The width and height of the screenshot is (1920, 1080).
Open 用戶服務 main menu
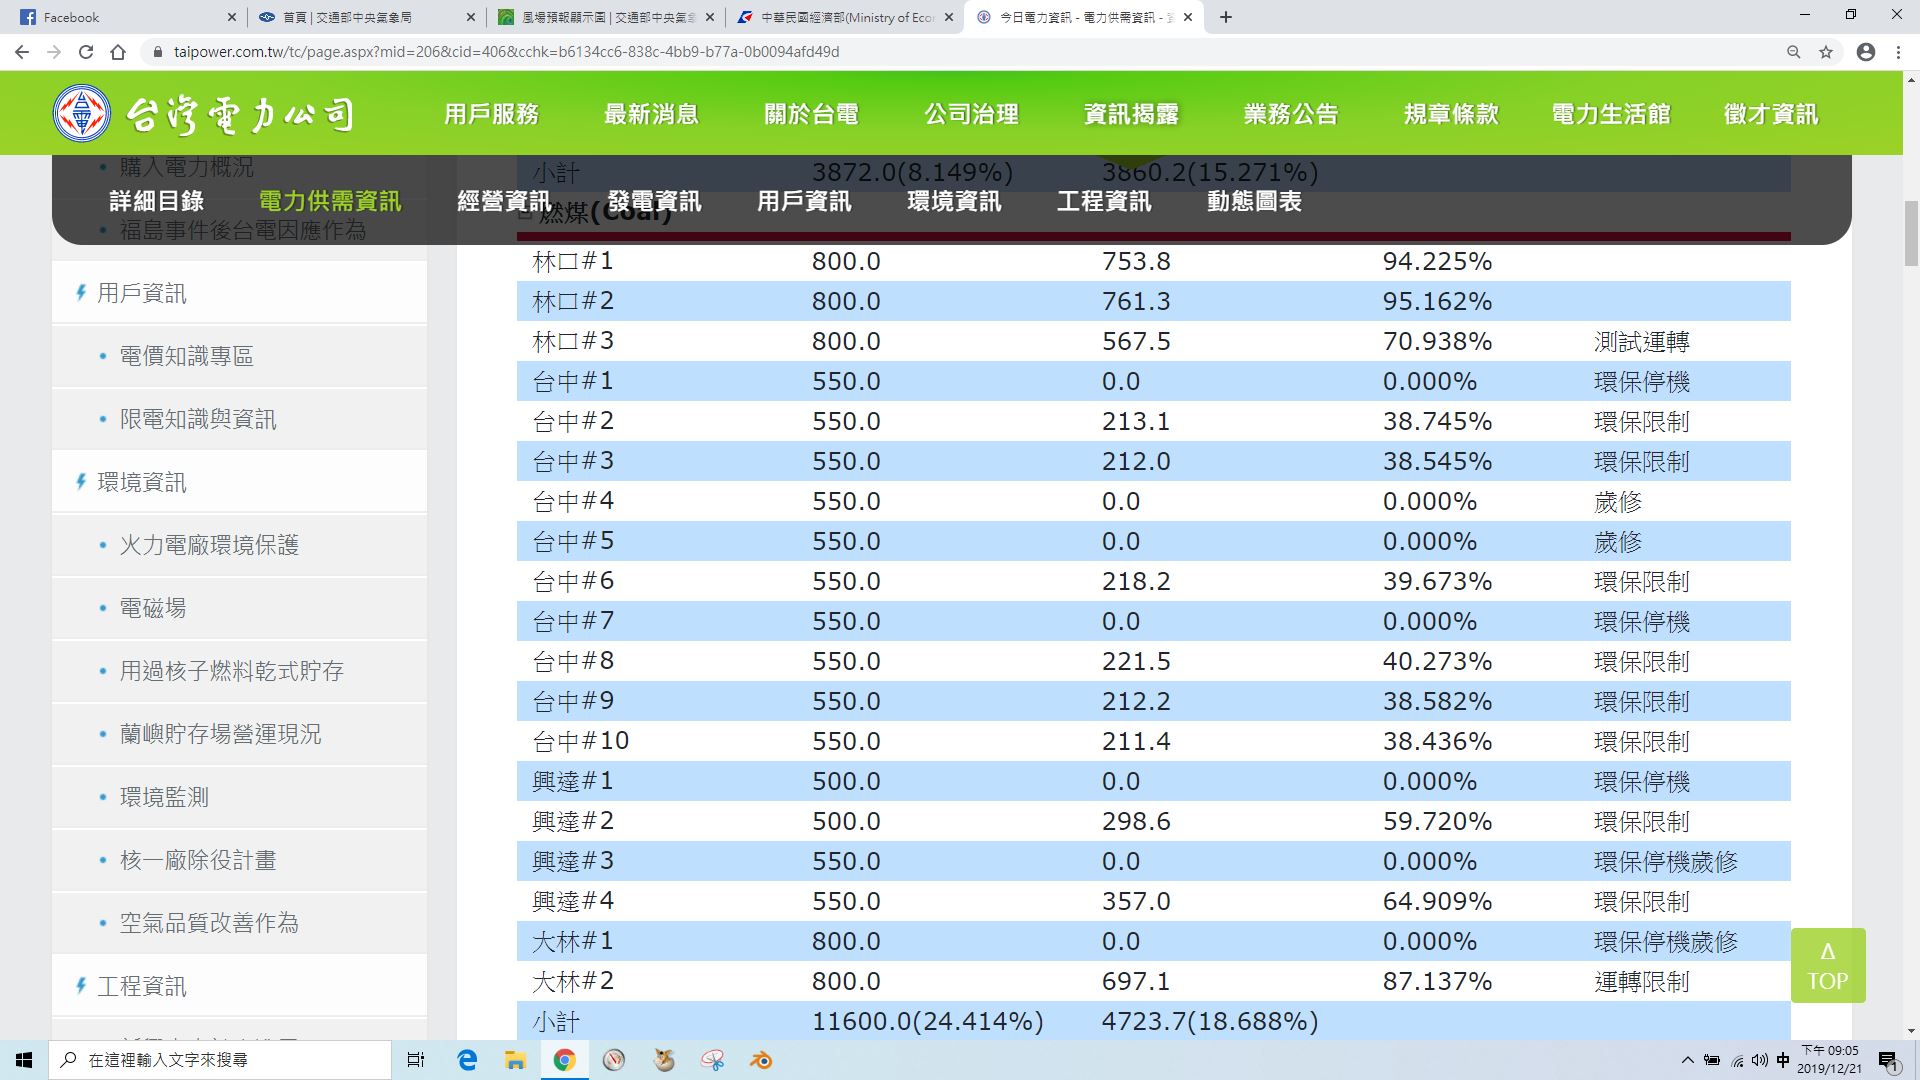click(491, 114)
